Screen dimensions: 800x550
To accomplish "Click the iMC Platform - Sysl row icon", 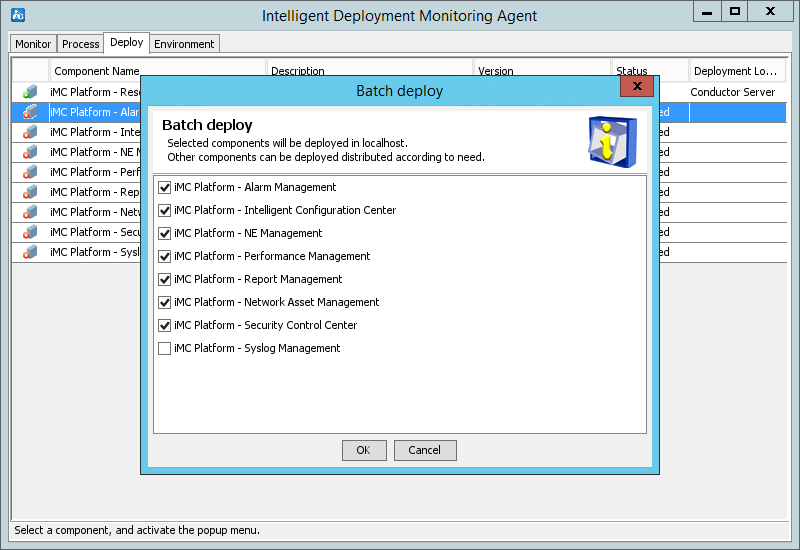I will 30,252.
